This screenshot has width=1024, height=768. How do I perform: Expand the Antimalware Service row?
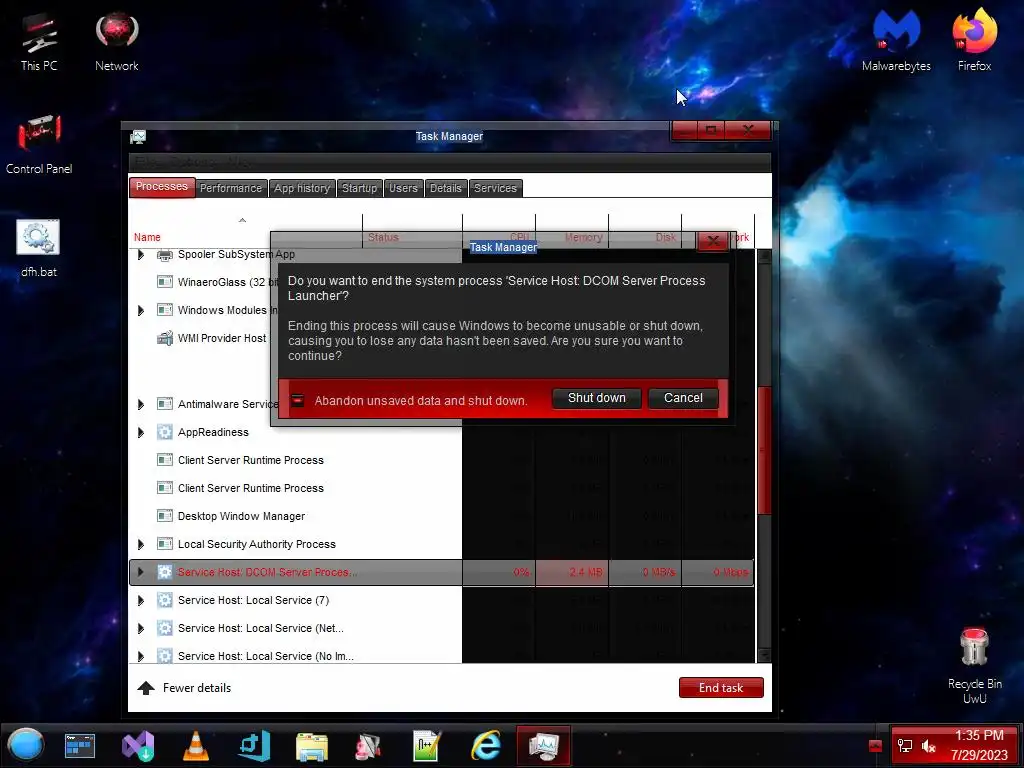coord(140,404)
